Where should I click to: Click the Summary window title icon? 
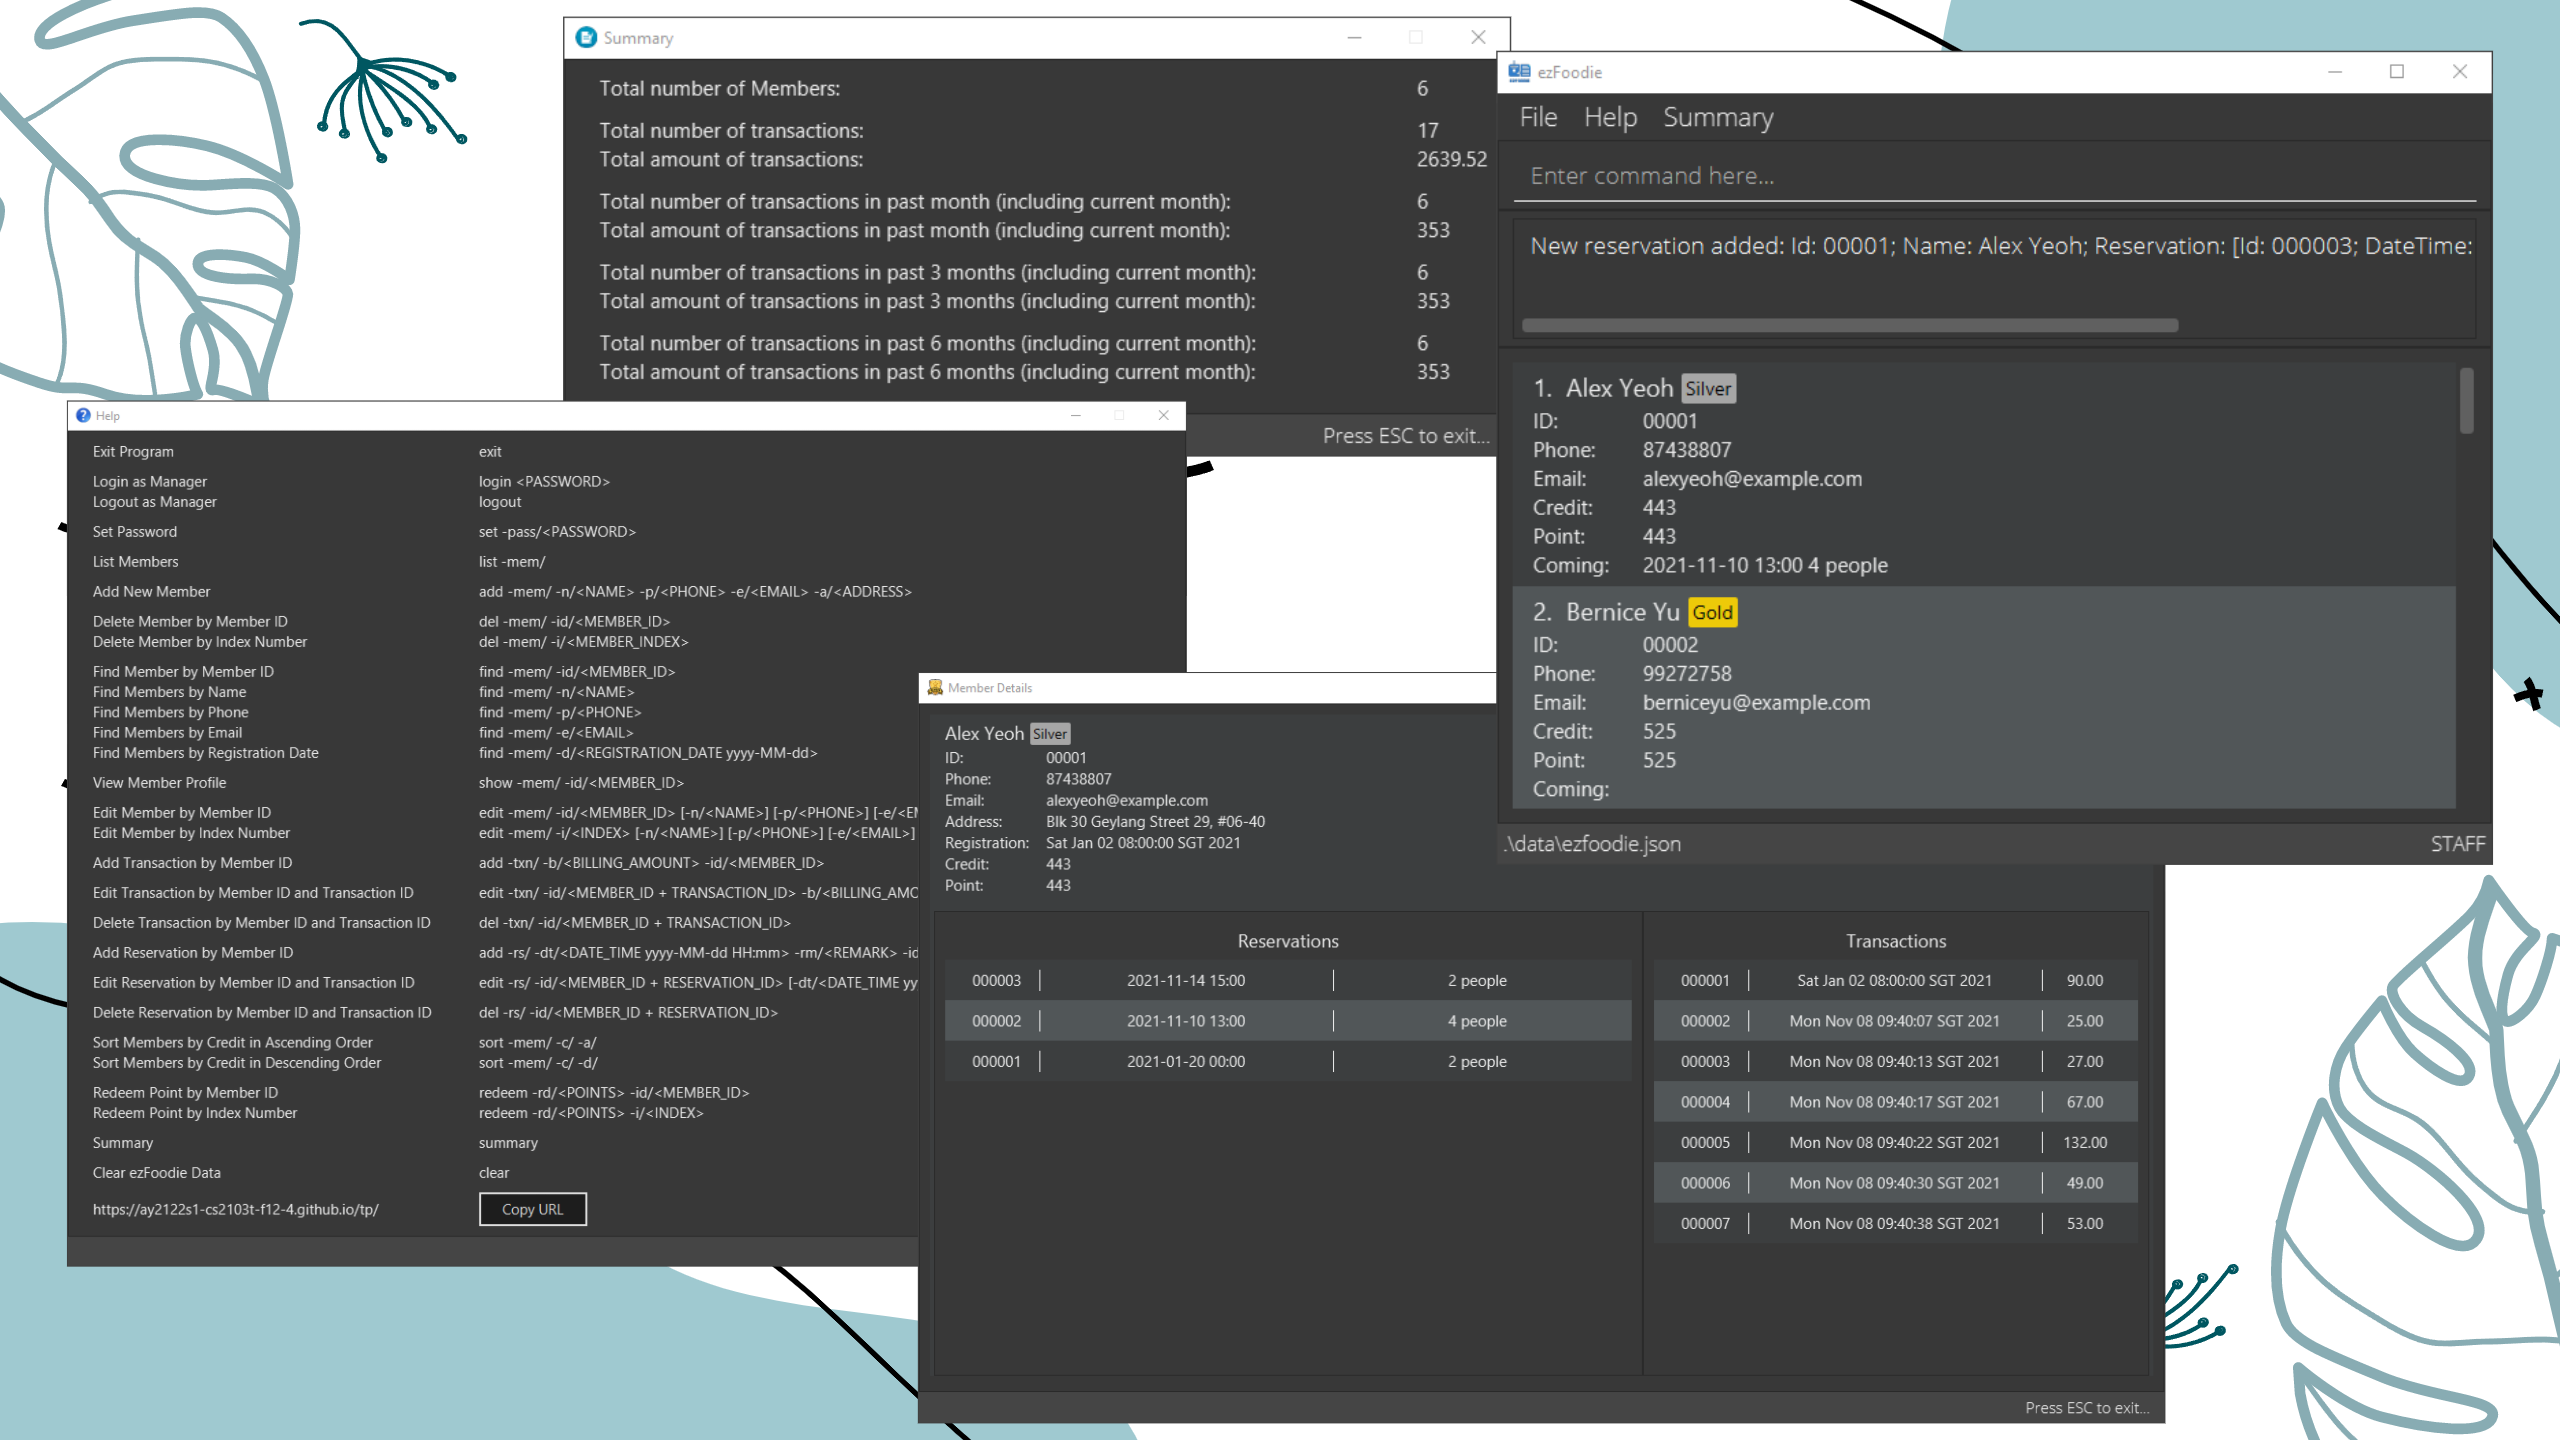[x=587, y=38]
